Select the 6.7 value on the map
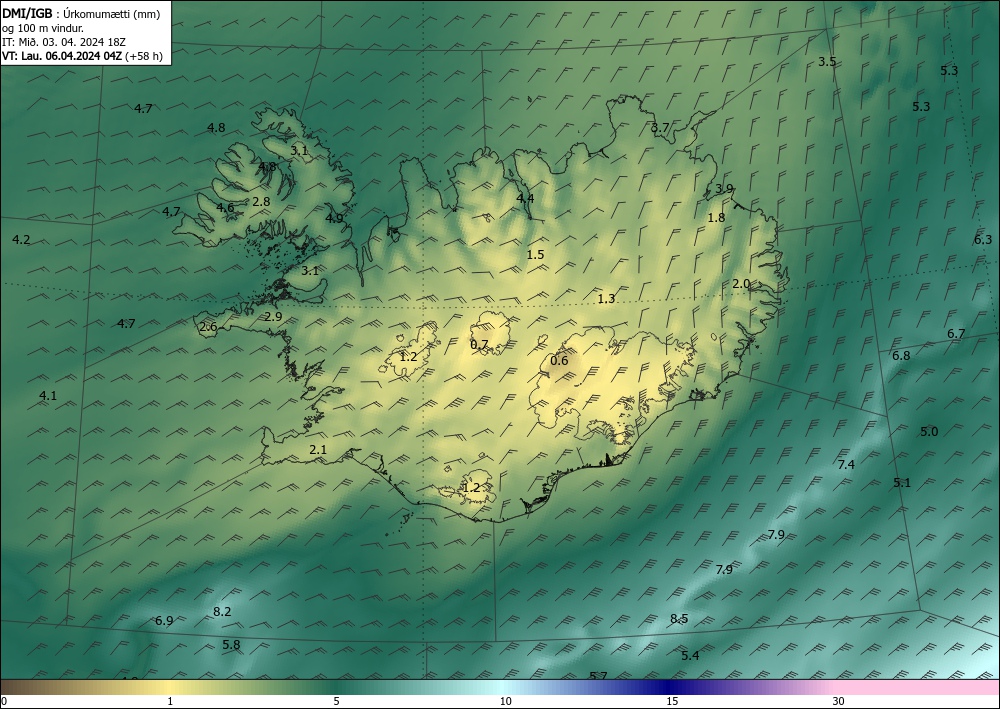The height and width of the screenshot is (709, 1000). point(956,333)
